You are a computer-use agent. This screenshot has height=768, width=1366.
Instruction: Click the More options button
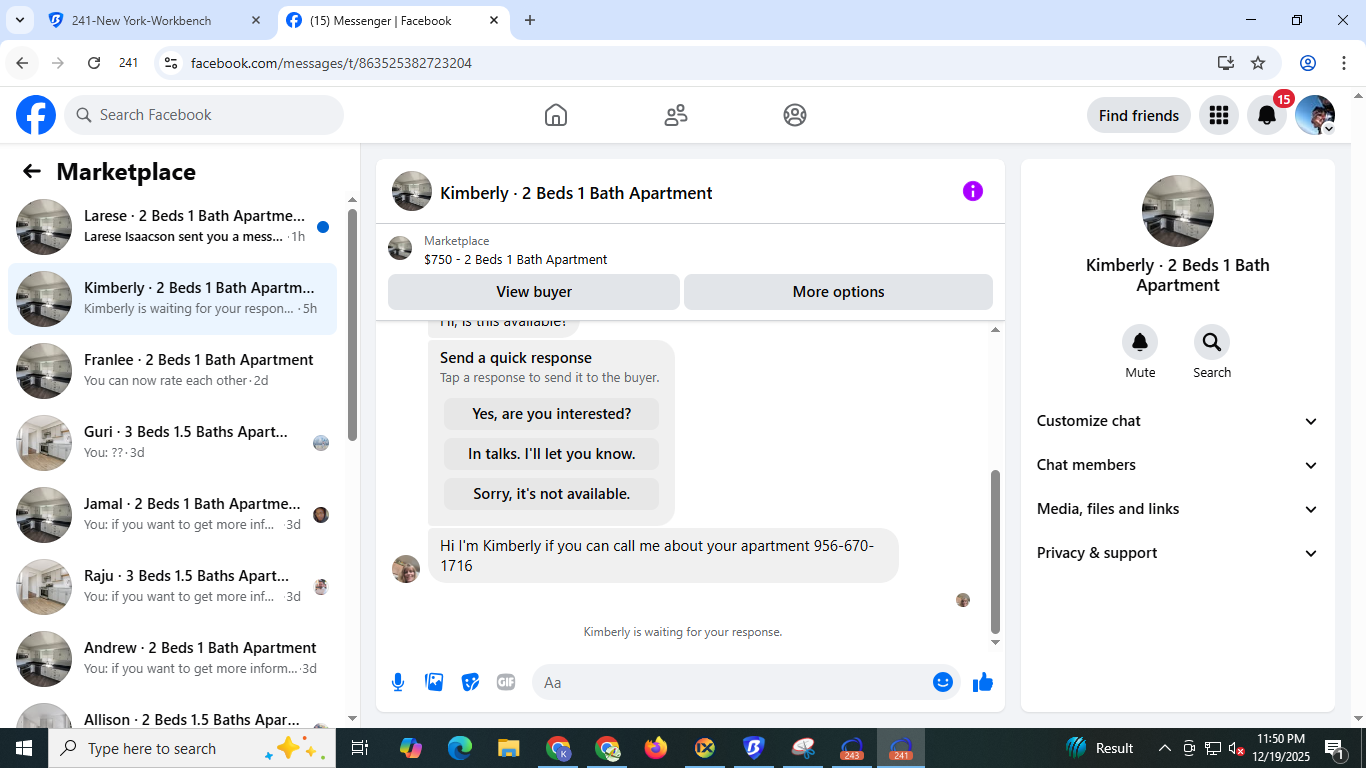tap(838, 292)
